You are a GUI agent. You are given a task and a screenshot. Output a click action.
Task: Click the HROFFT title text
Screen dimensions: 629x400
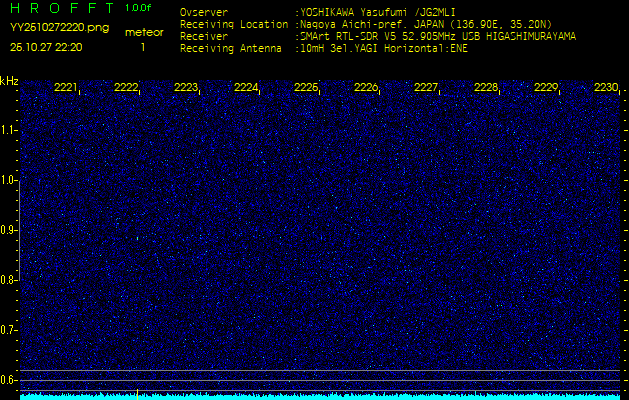click(x=59, y=8)
